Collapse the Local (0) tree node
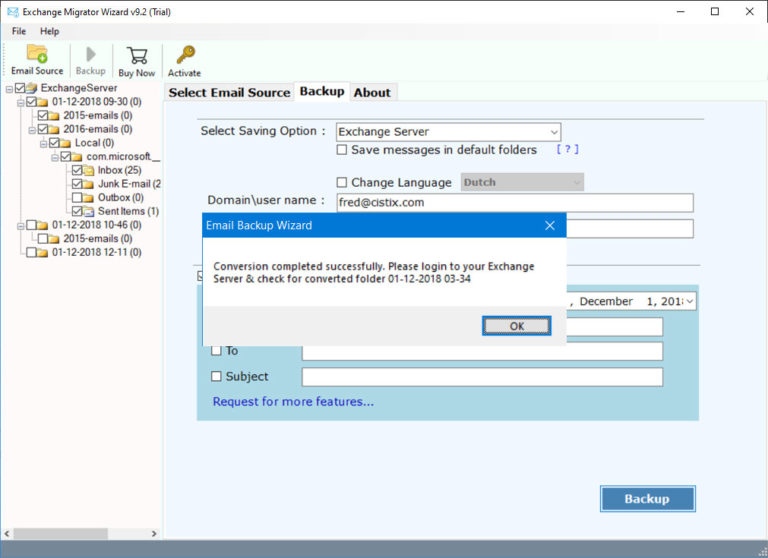Image resolution: width=768 pixels, height=558 pixels. pos(43,144)
